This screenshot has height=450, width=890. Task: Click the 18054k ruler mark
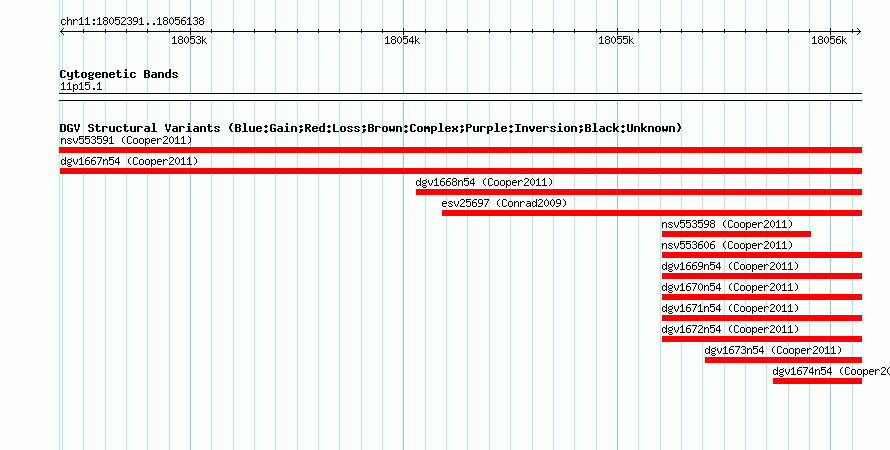coord(402,40)
